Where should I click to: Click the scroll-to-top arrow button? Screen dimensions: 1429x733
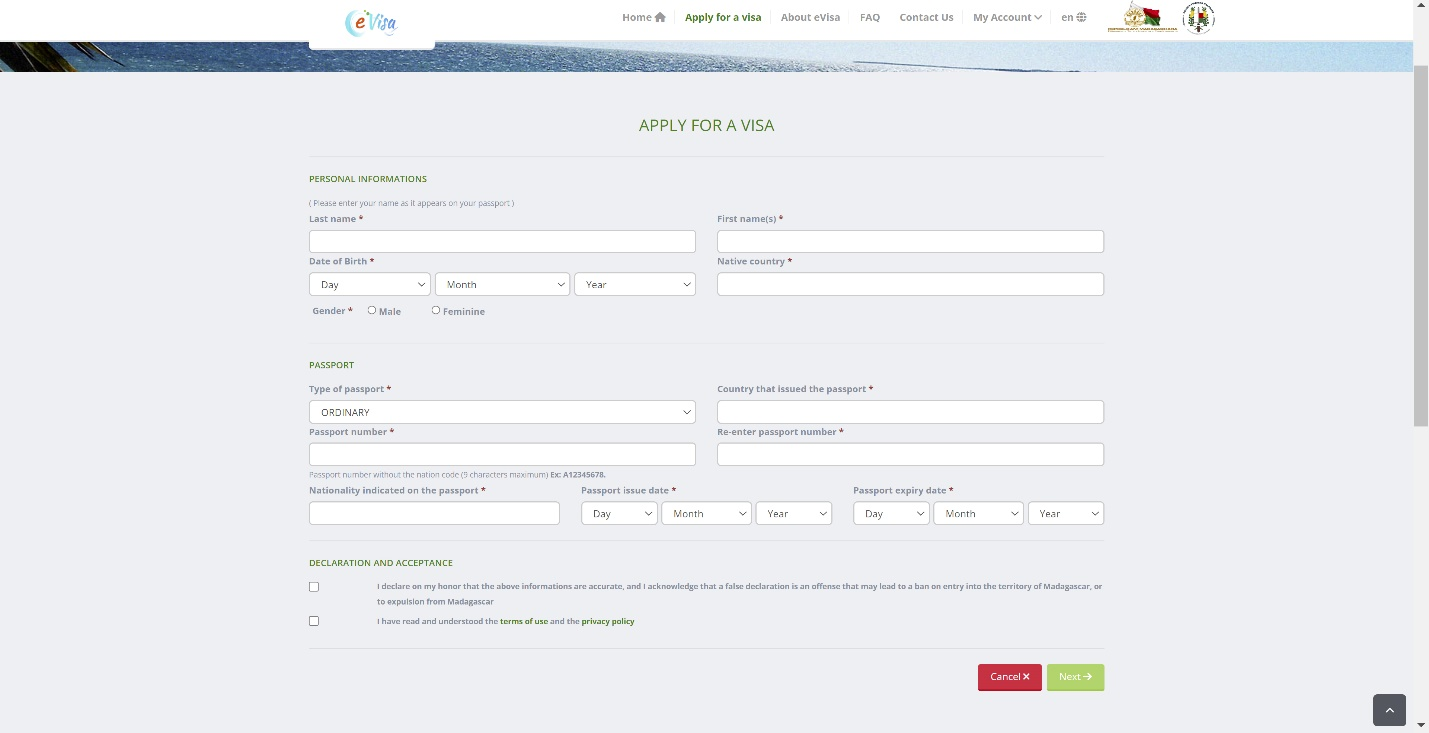(x=1389, y=710)
